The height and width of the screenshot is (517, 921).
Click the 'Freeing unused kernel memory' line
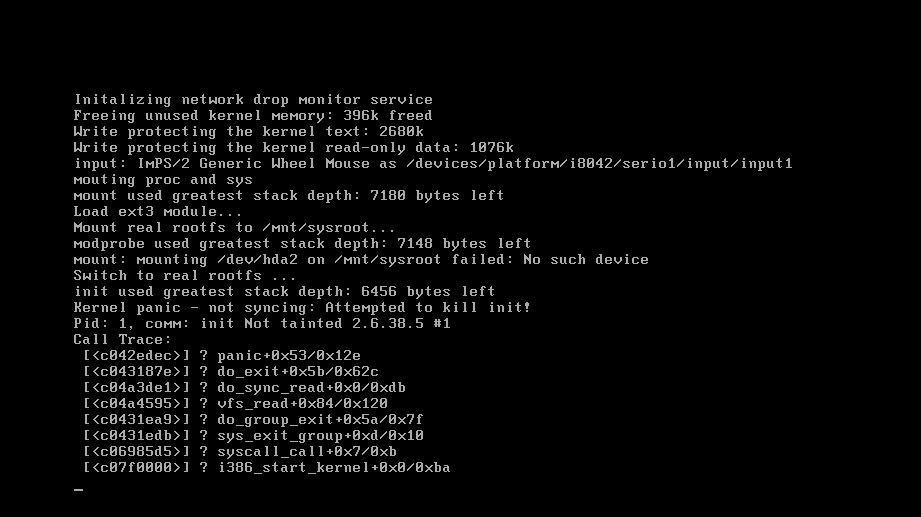pos(253,115)
